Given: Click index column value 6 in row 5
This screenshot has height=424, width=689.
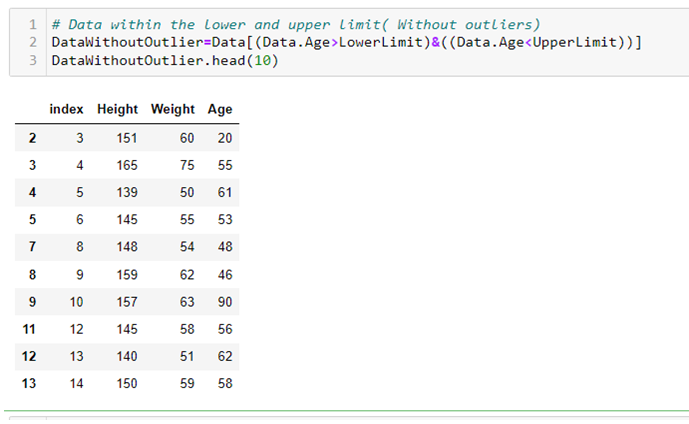Looking at the screenshot, I should pyautogui.click(x=80, y=220).
